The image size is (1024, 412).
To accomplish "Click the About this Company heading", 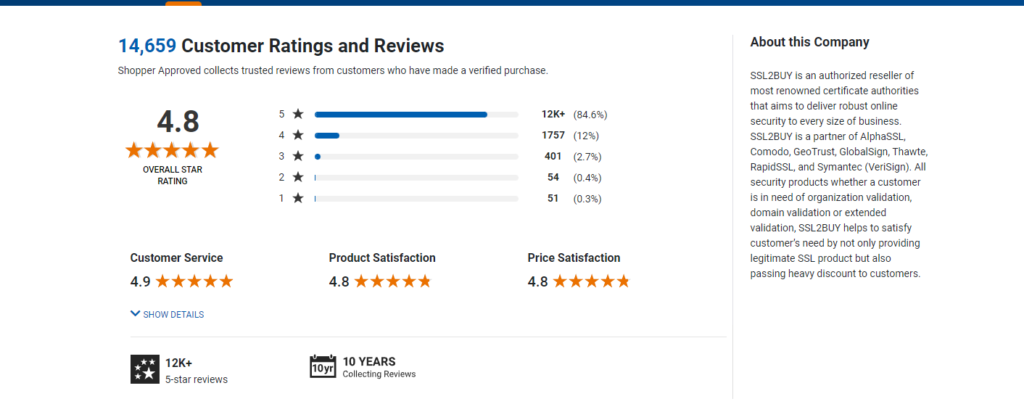I will (x=810, y=42).
